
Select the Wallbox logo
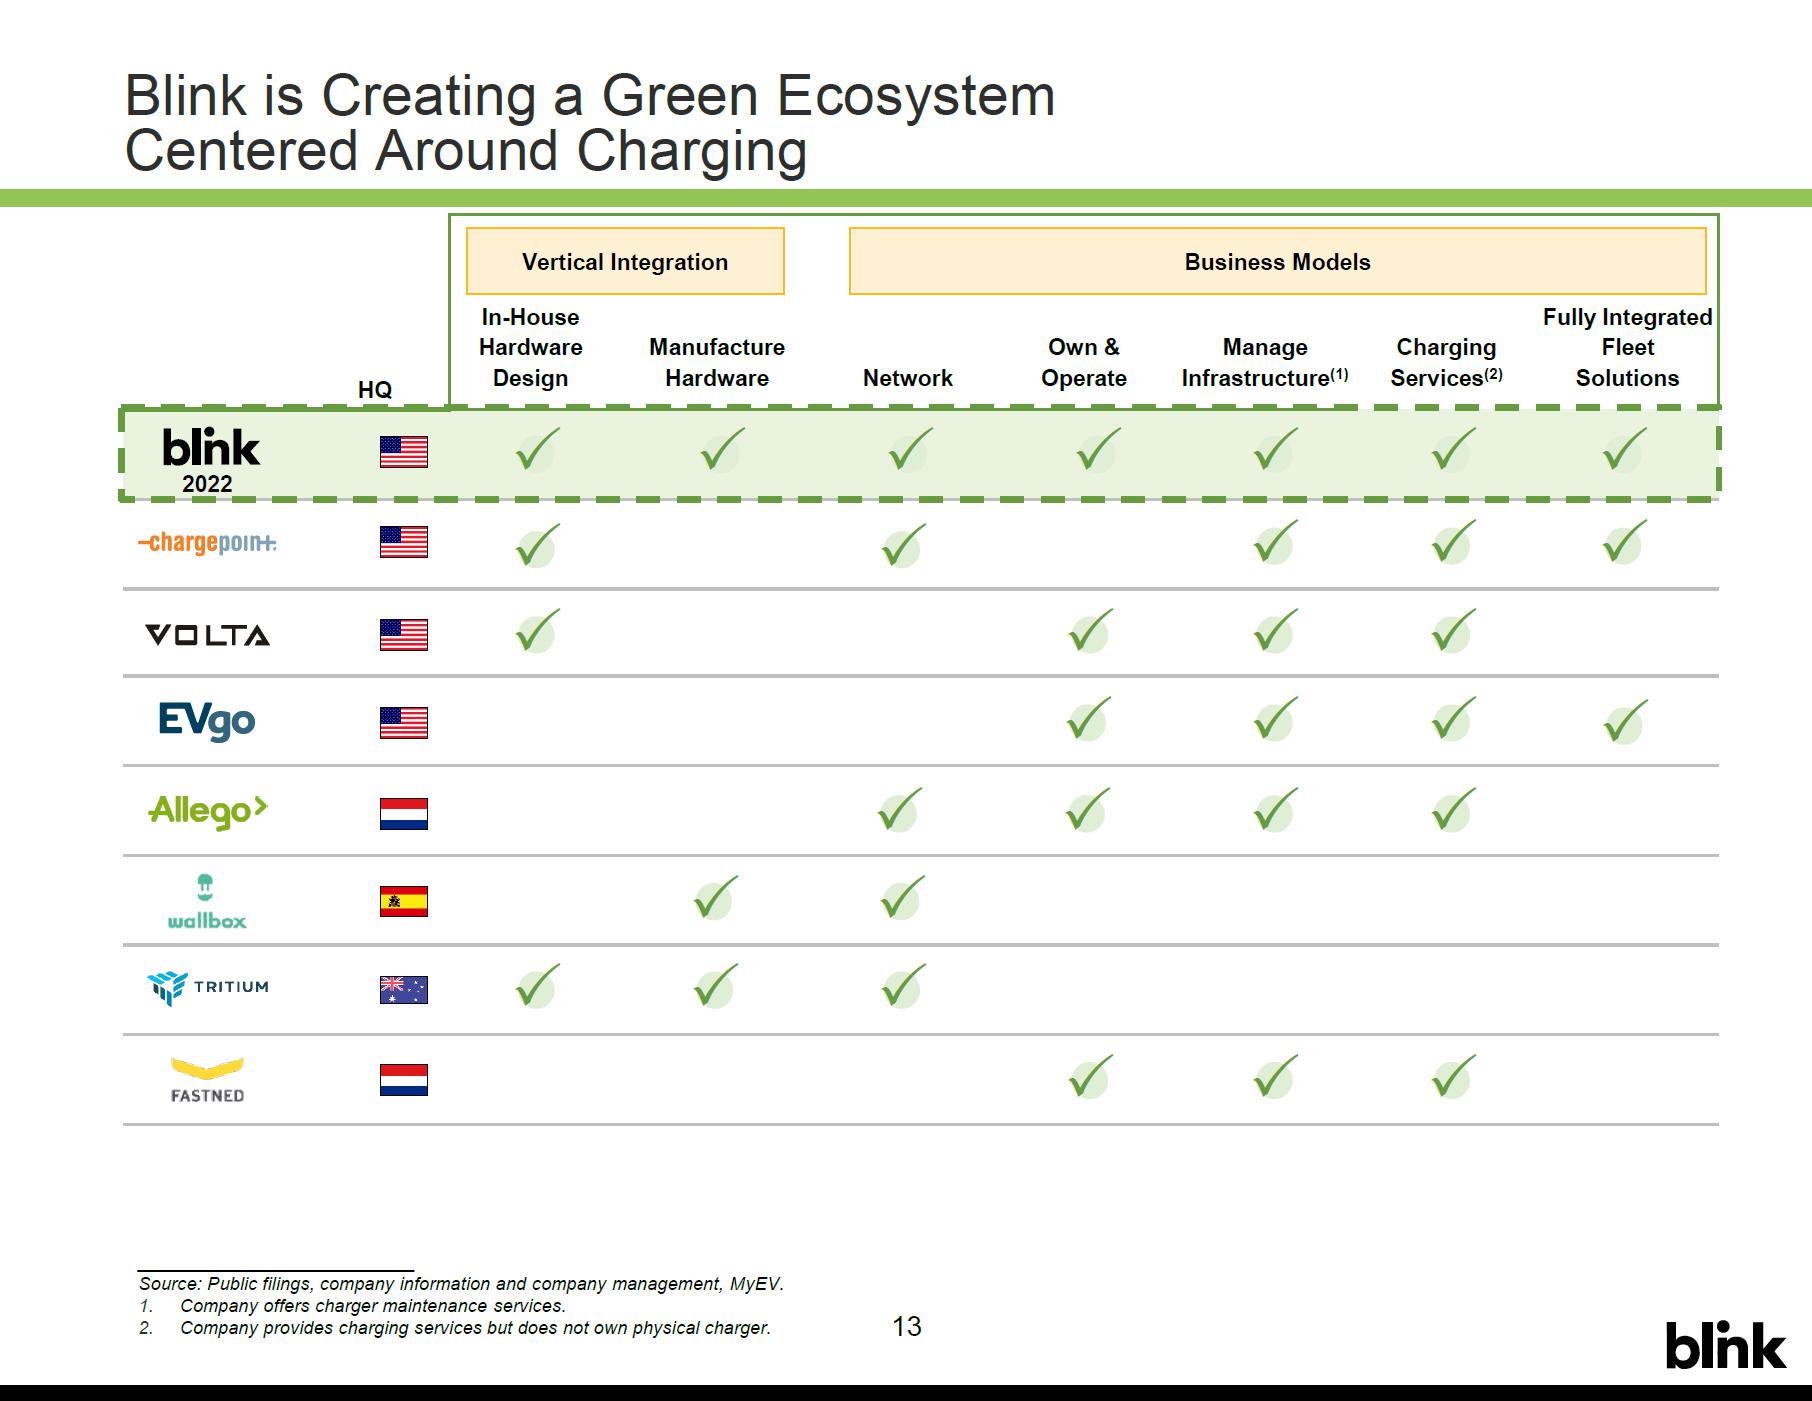coord(207,902)
